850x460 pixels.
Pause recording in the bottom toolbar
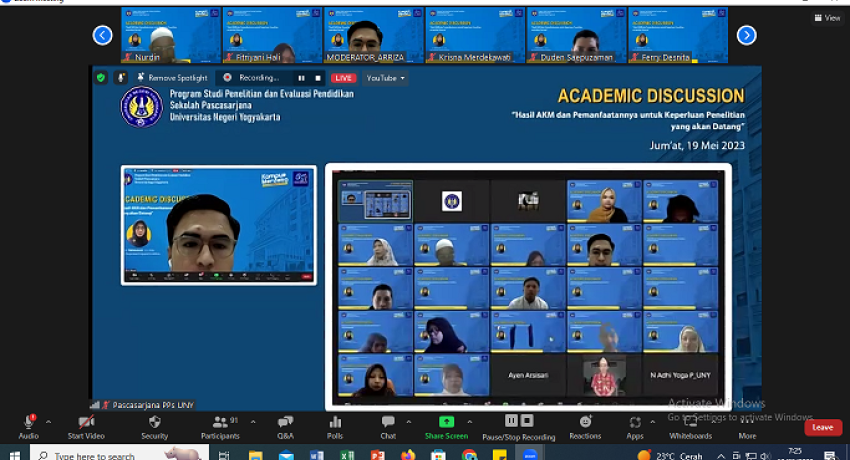[x=511, y=421]
